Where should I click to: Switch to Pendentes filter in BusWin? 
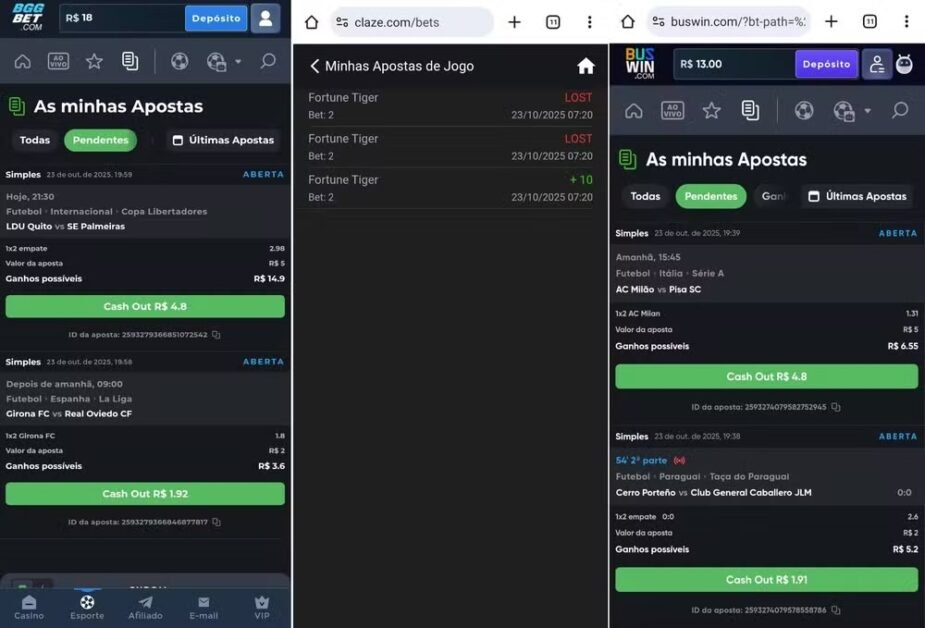[x=710, y=196]
